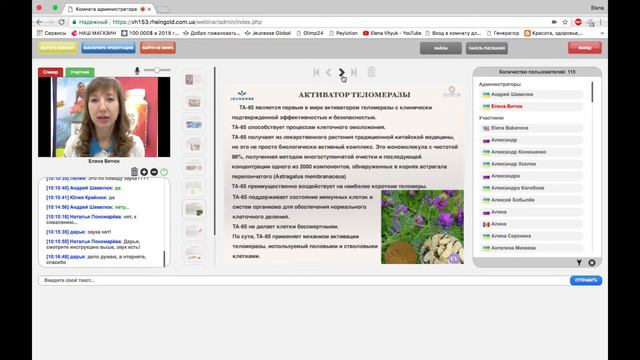Click the blue Отправить send button
Screen dimensions: 640x360
tap(586, 280)
